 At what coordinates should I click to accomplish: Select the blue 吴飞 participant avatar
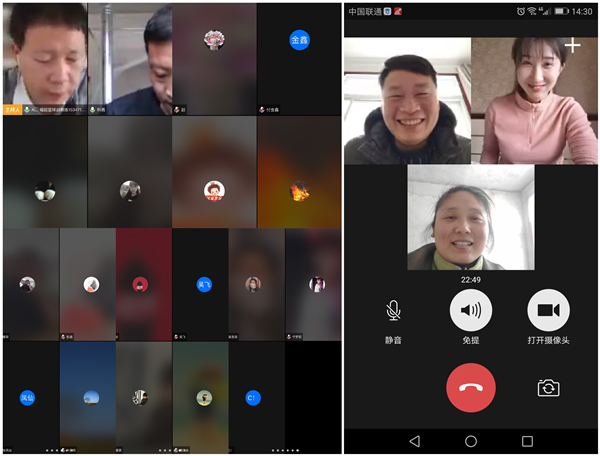click(x=204, y=284)
